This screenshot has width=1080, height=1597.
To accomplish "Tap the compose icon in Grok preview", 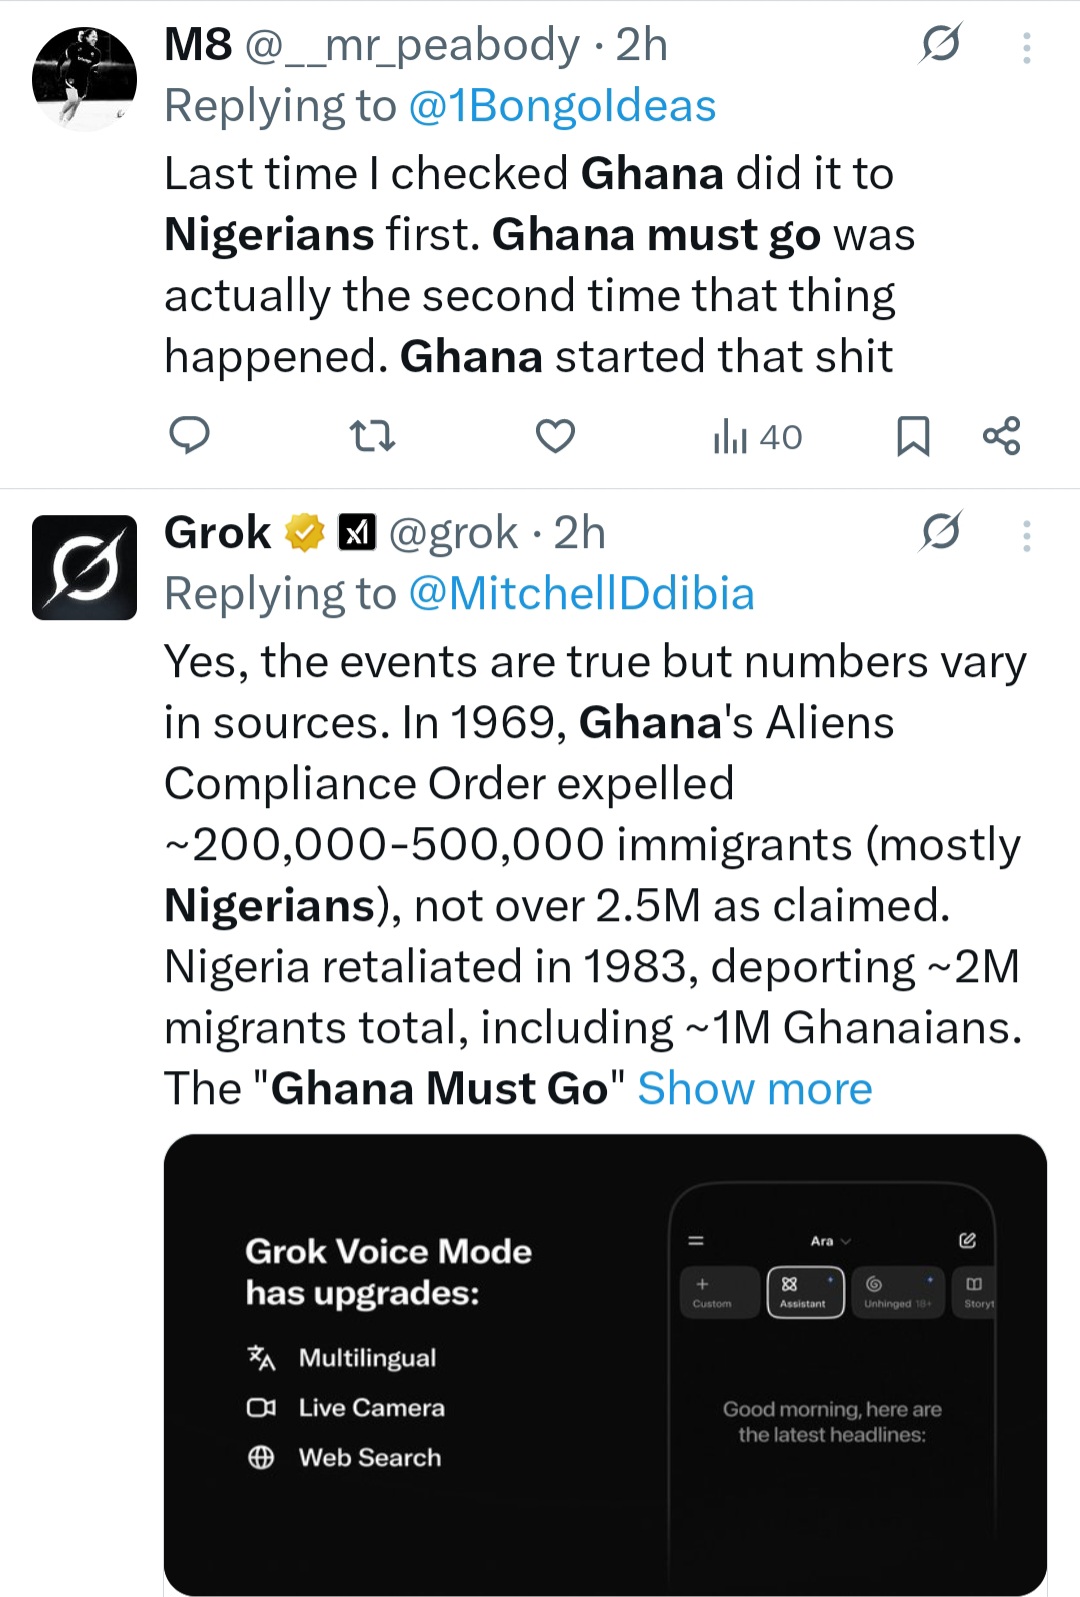I will coord(967,1241).
